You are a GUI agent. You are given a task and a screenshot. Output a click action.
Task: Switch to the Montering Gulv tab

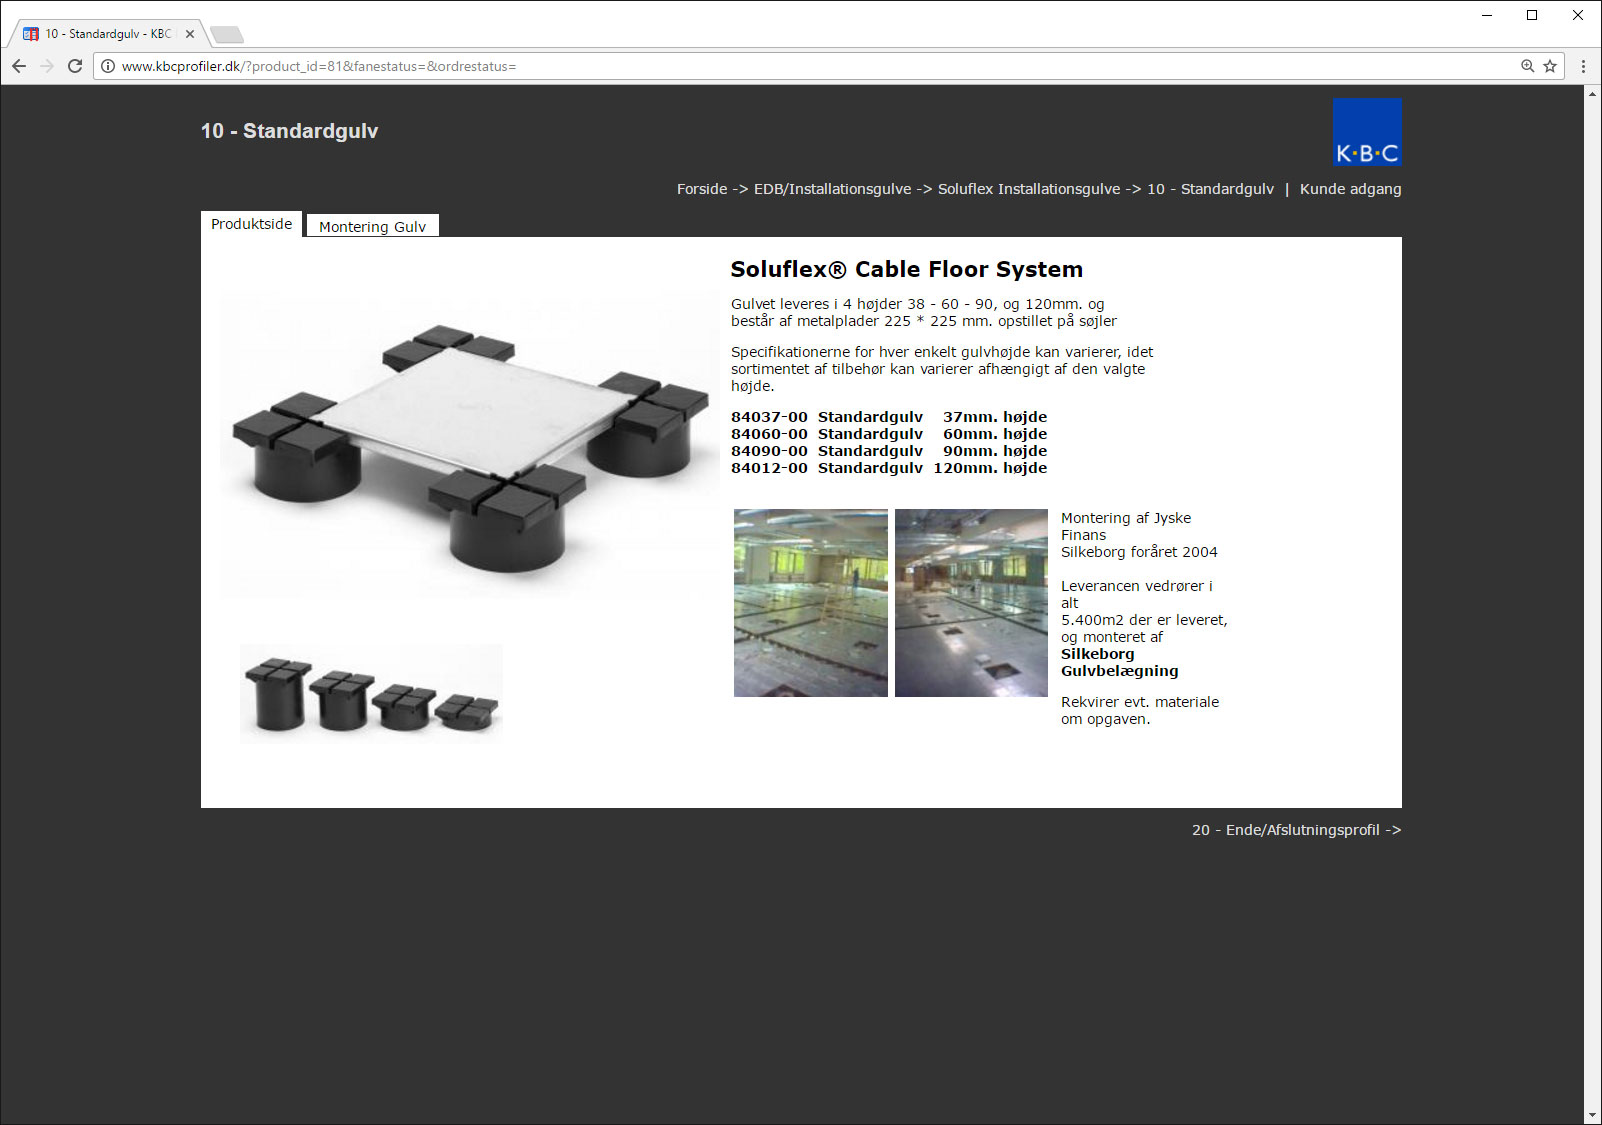pos(373,226)
